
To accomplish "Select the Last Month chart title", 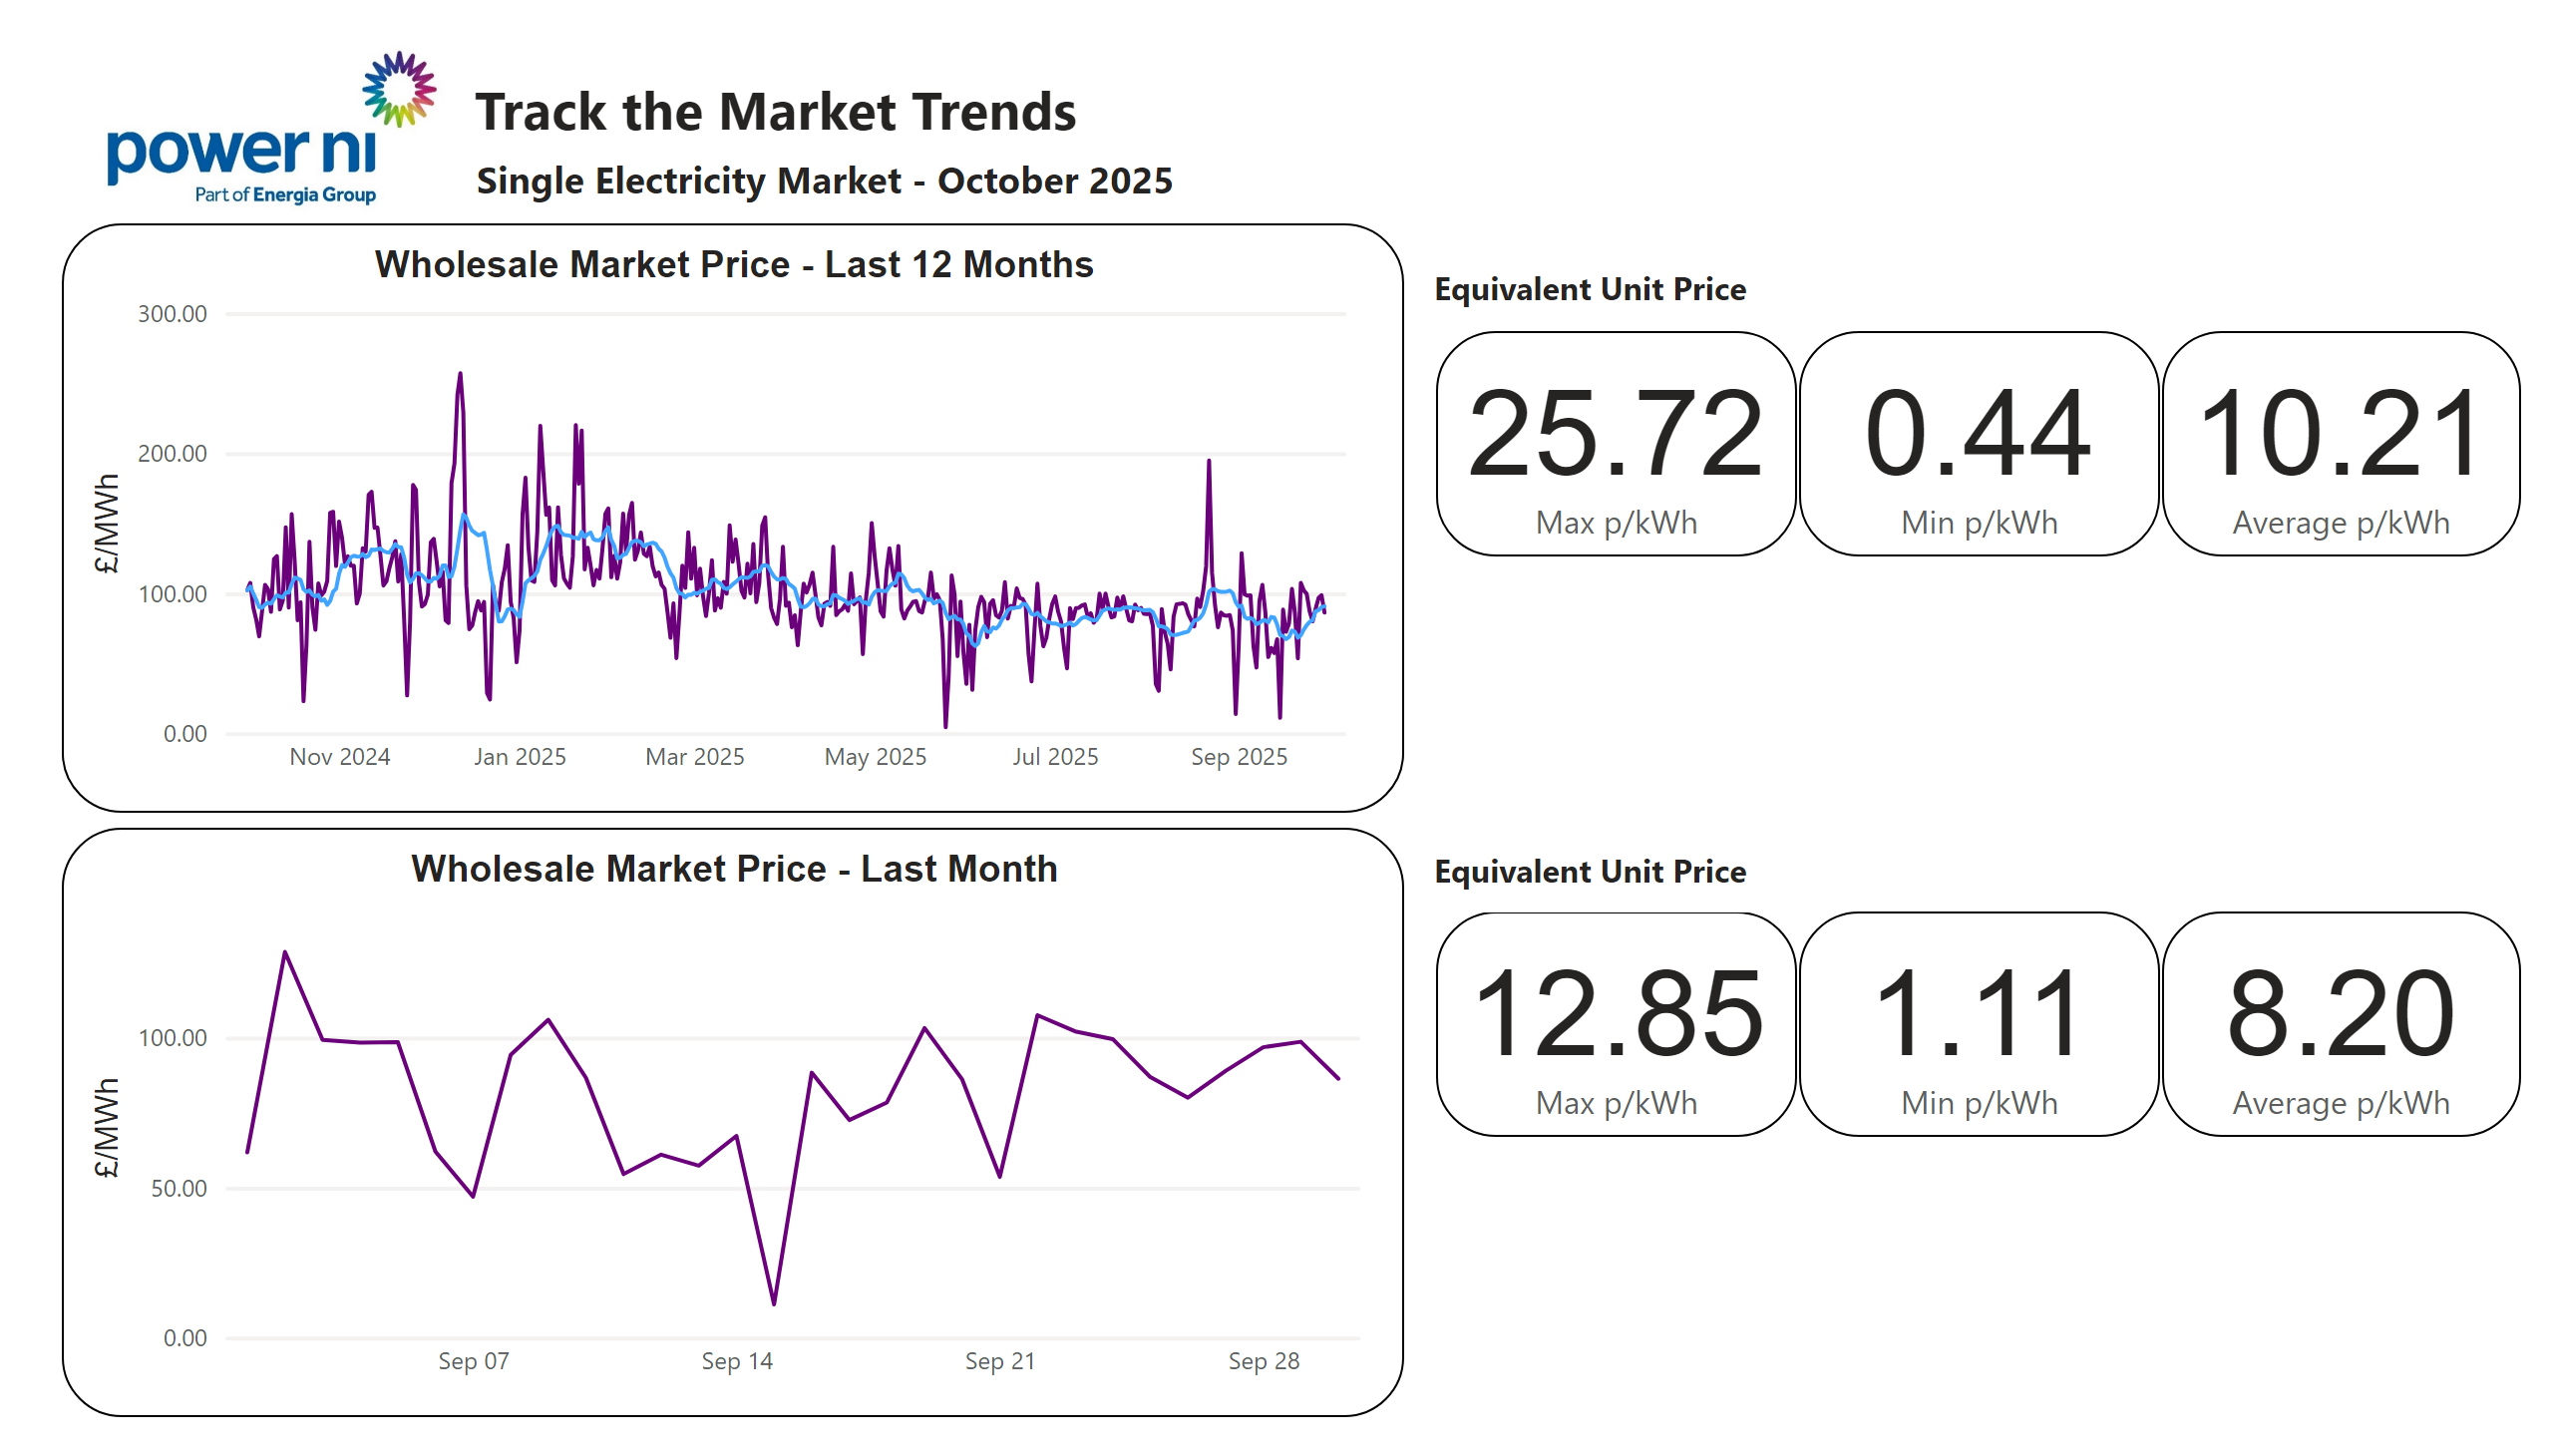I will [733, 868].
